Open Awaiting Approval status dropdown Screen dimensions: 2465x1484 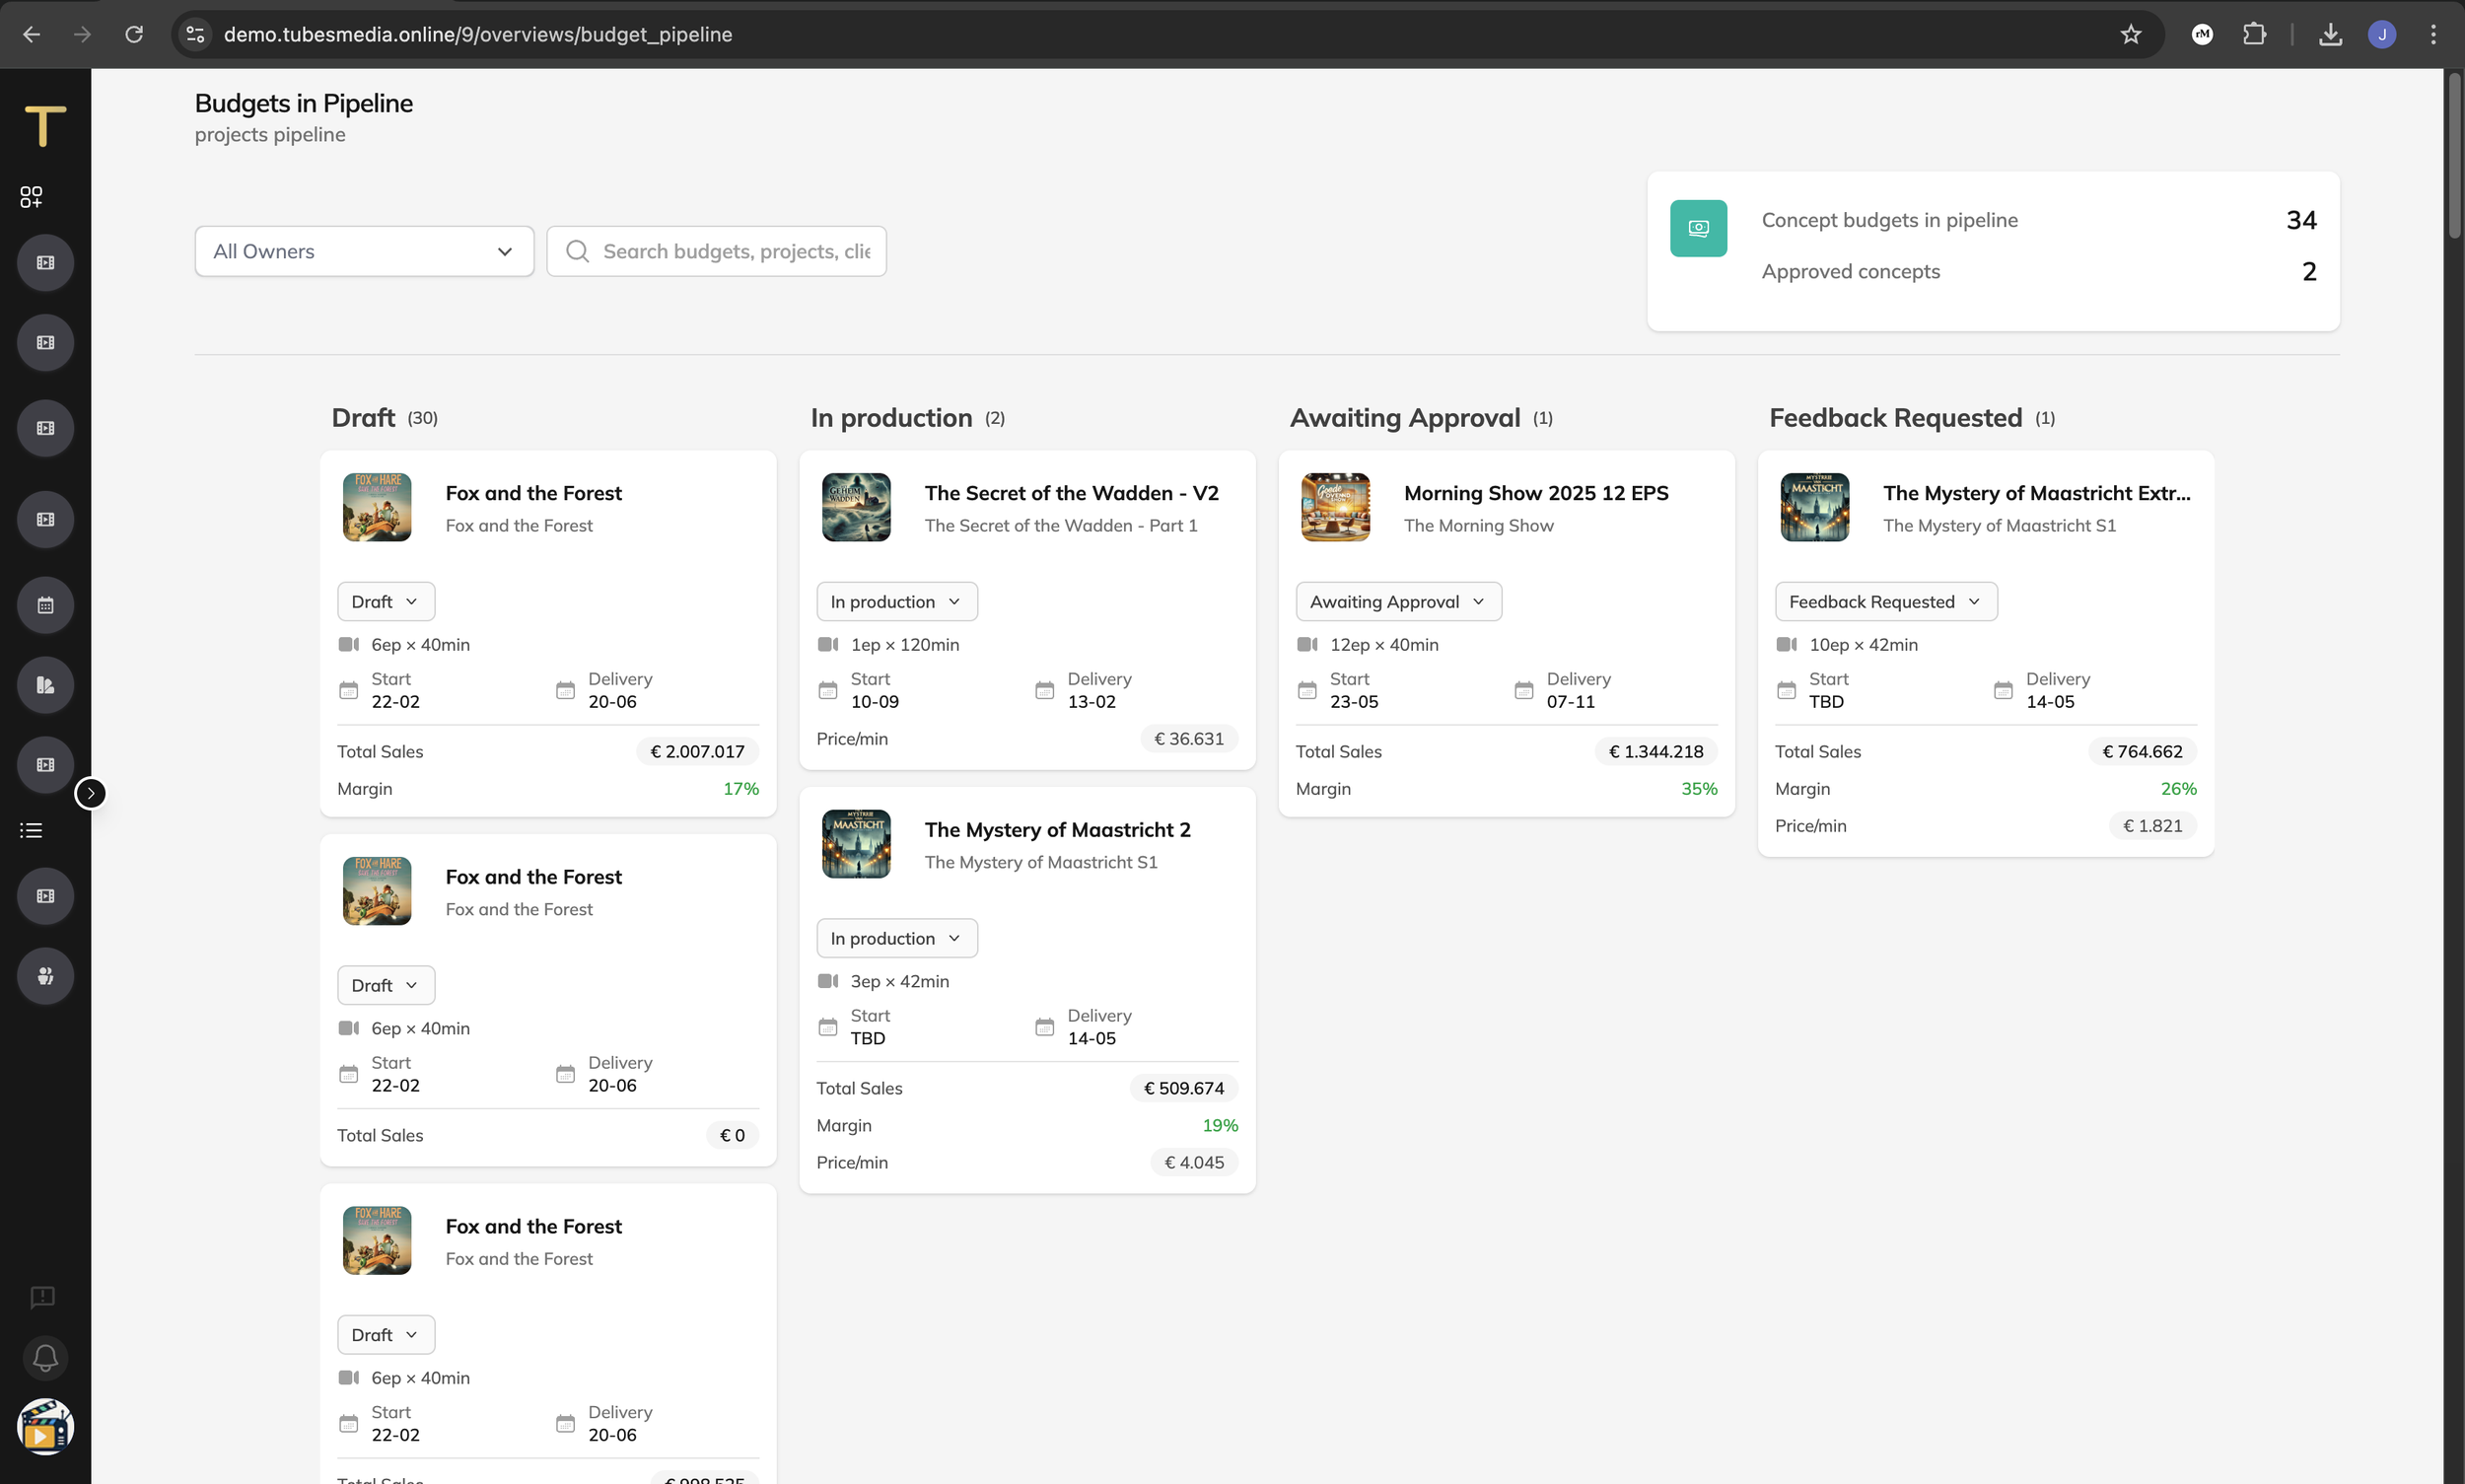point(1398,601)
